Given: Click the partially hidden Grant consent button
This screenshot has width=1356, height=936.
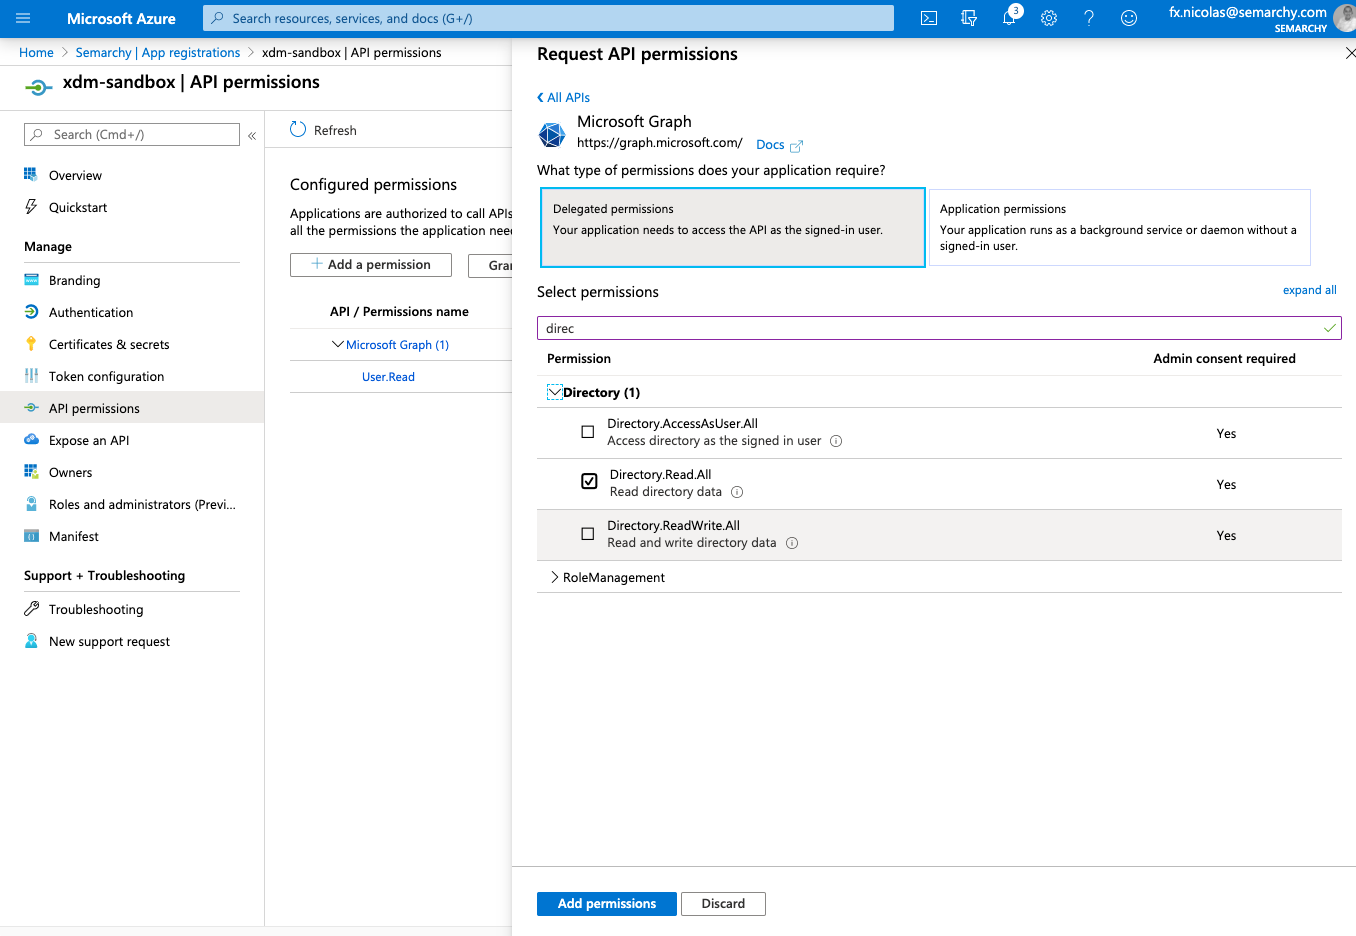Looking at the screenshot, I should pyautogui.click(x=490, y=265).
